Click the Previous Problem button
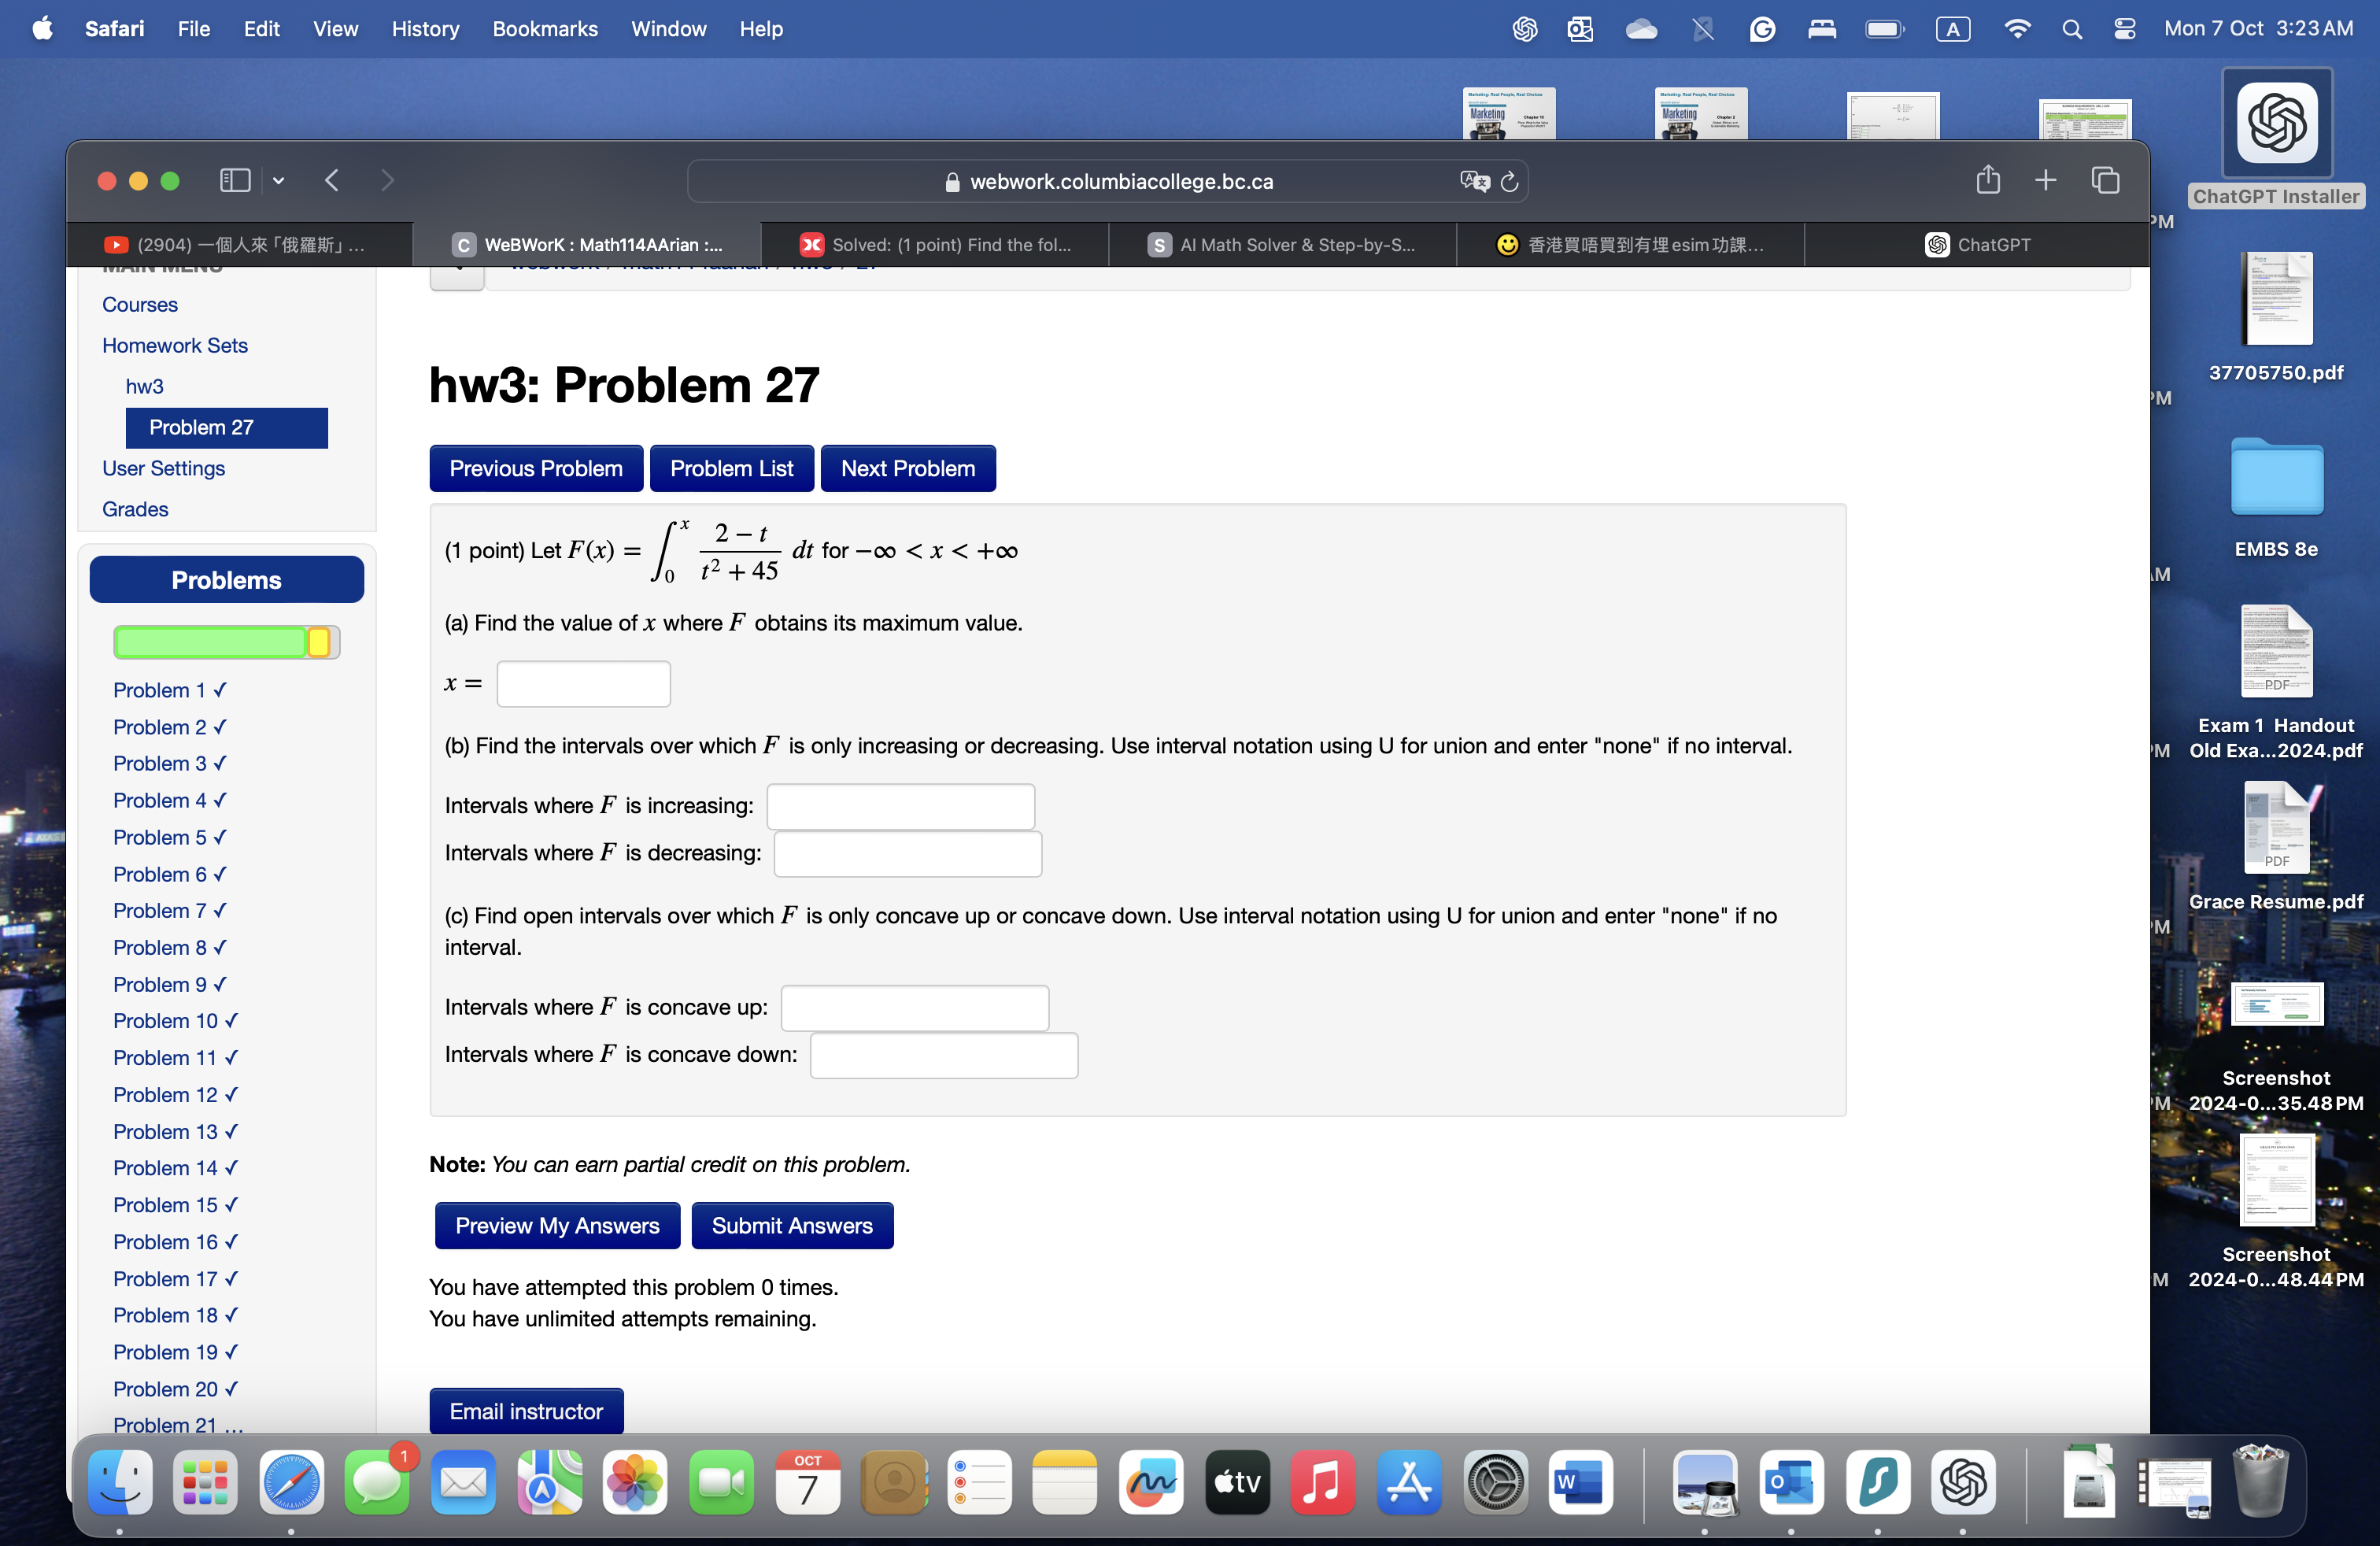 536,467
